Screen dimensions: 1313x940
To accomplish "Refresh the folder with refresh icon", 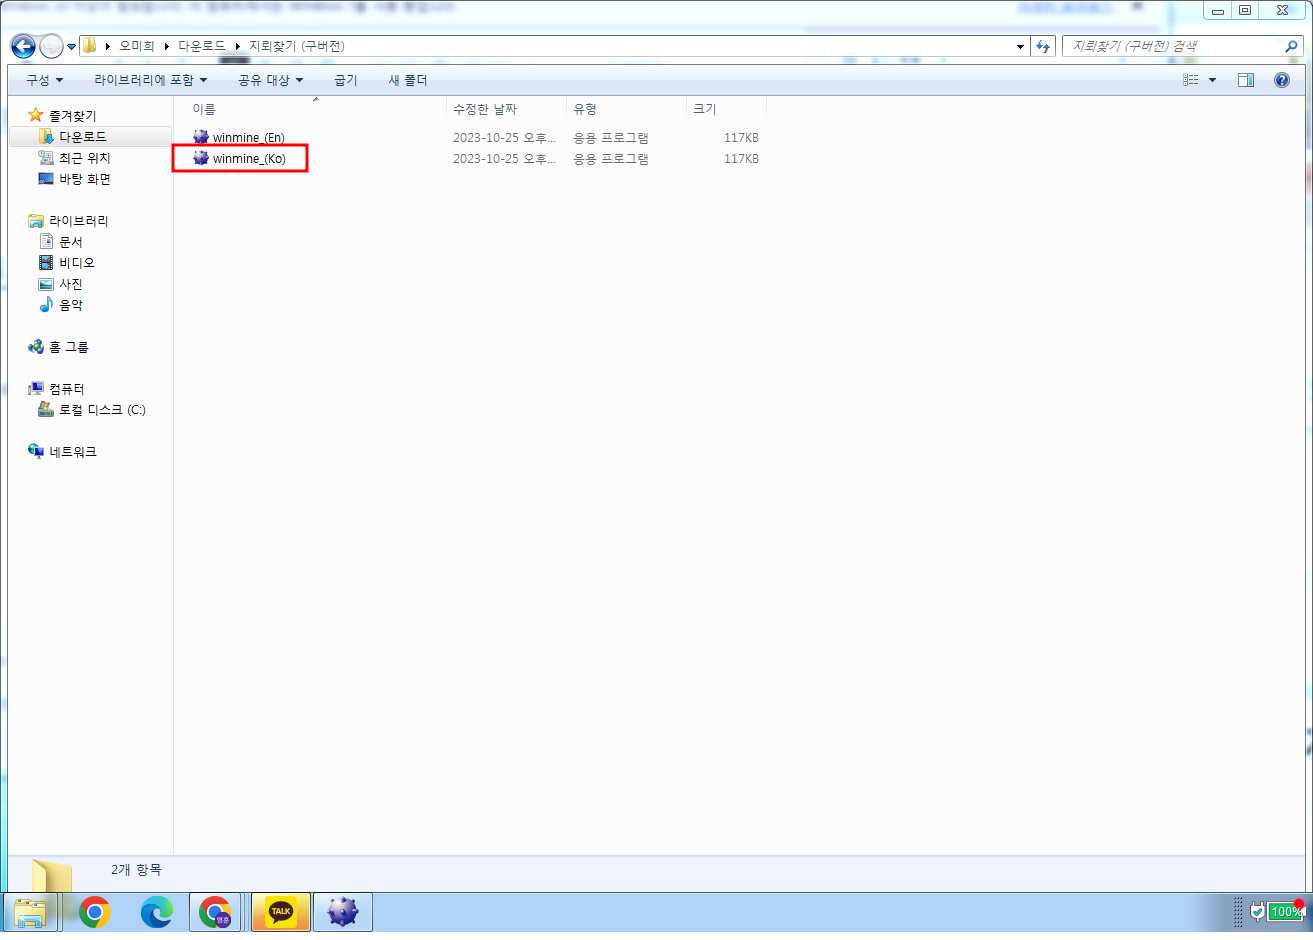I will (1043, 46).
